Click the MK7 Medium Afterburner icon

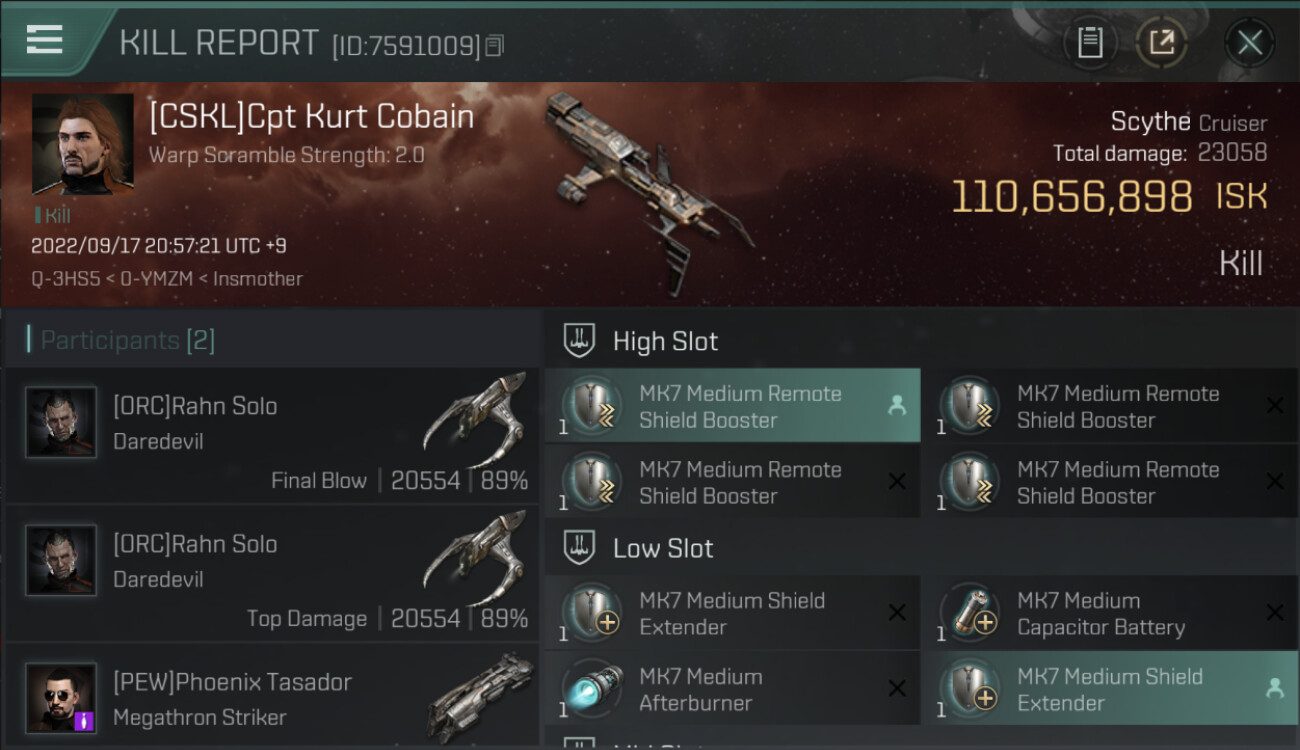point(590,689)
